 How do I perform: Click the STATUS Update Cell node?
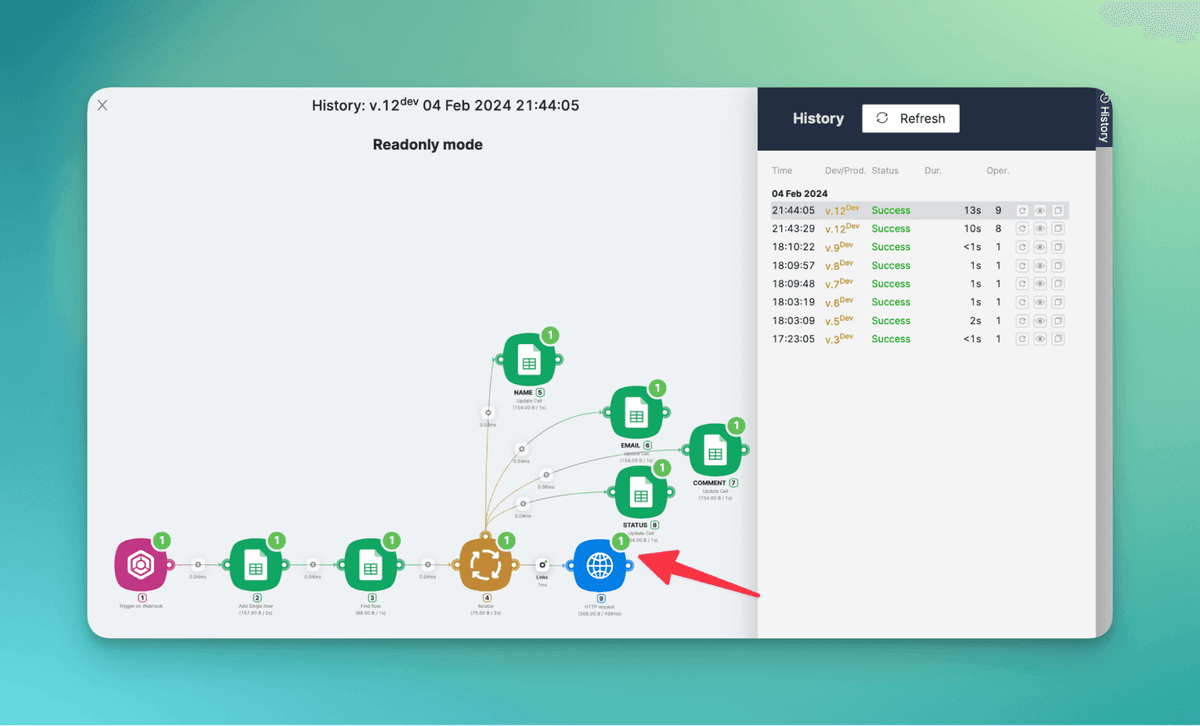(x=639, y=493)
